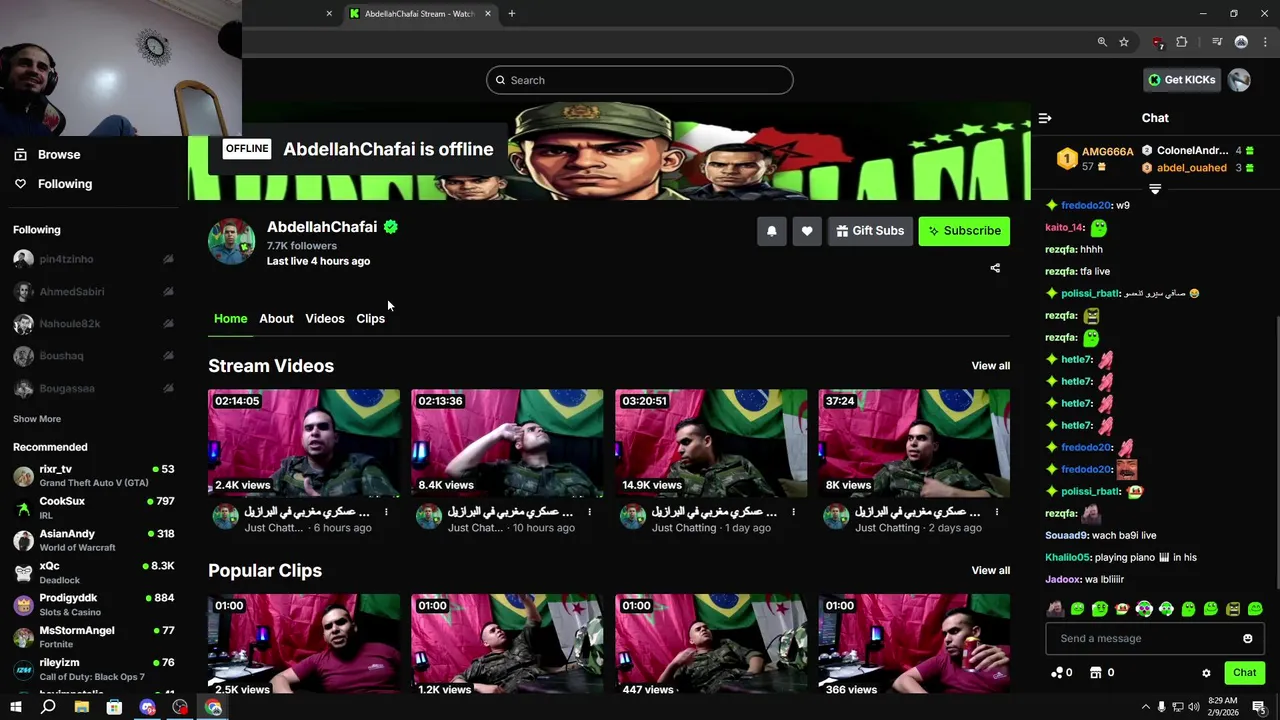This screenshot has width=1280, height=720.
Task: Open recommended channel CookSux
Action: [x=93, y=508]
